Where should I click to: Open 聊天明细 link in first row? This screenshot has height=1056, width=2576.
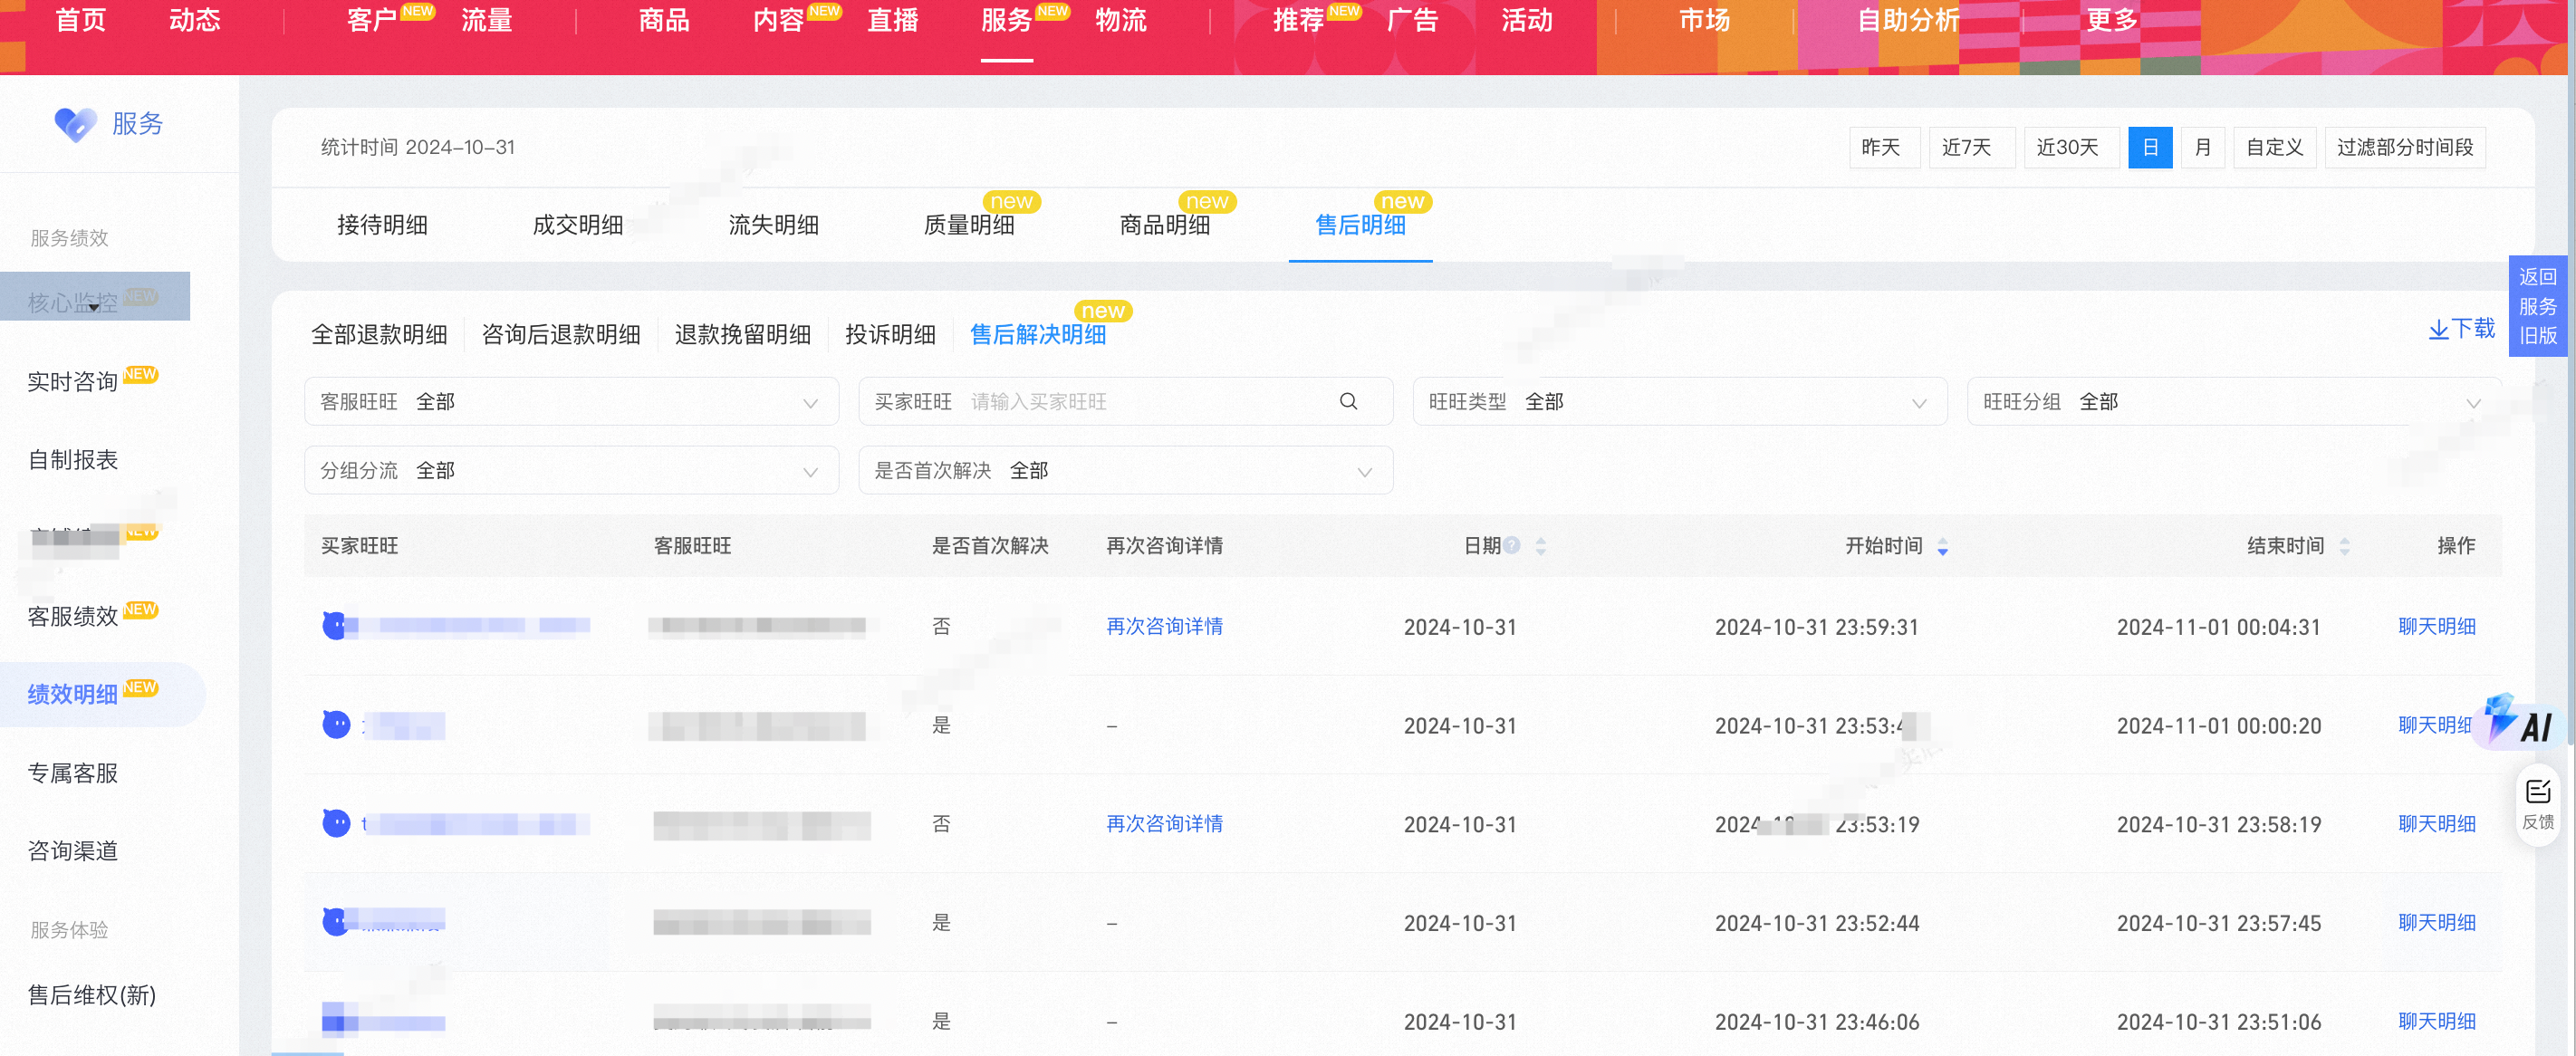pos(2436,627)
